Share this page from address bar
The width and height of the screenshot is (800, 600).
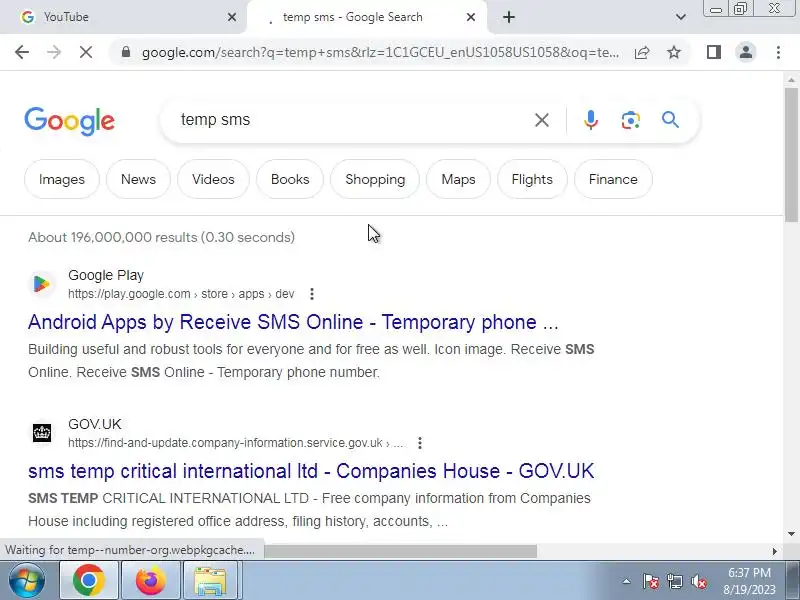pos(642,52)
